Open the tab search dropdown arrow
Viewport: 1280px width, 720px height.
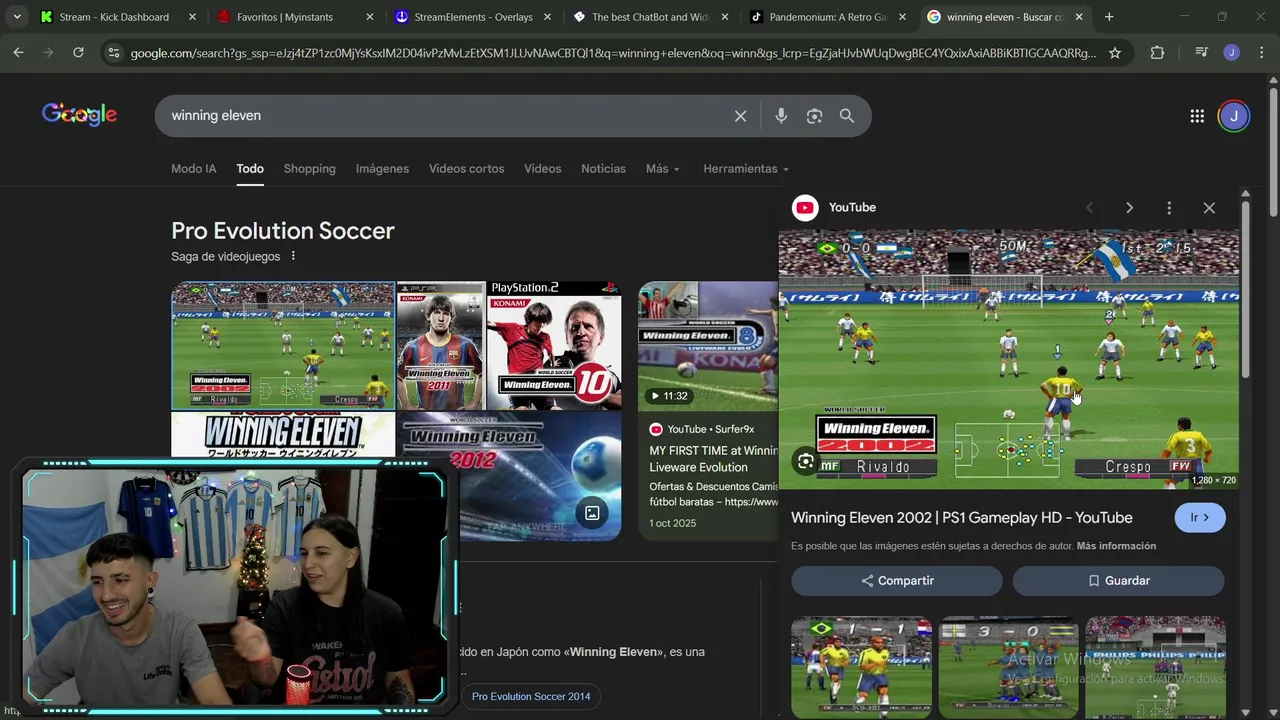[x=17, y=17]
